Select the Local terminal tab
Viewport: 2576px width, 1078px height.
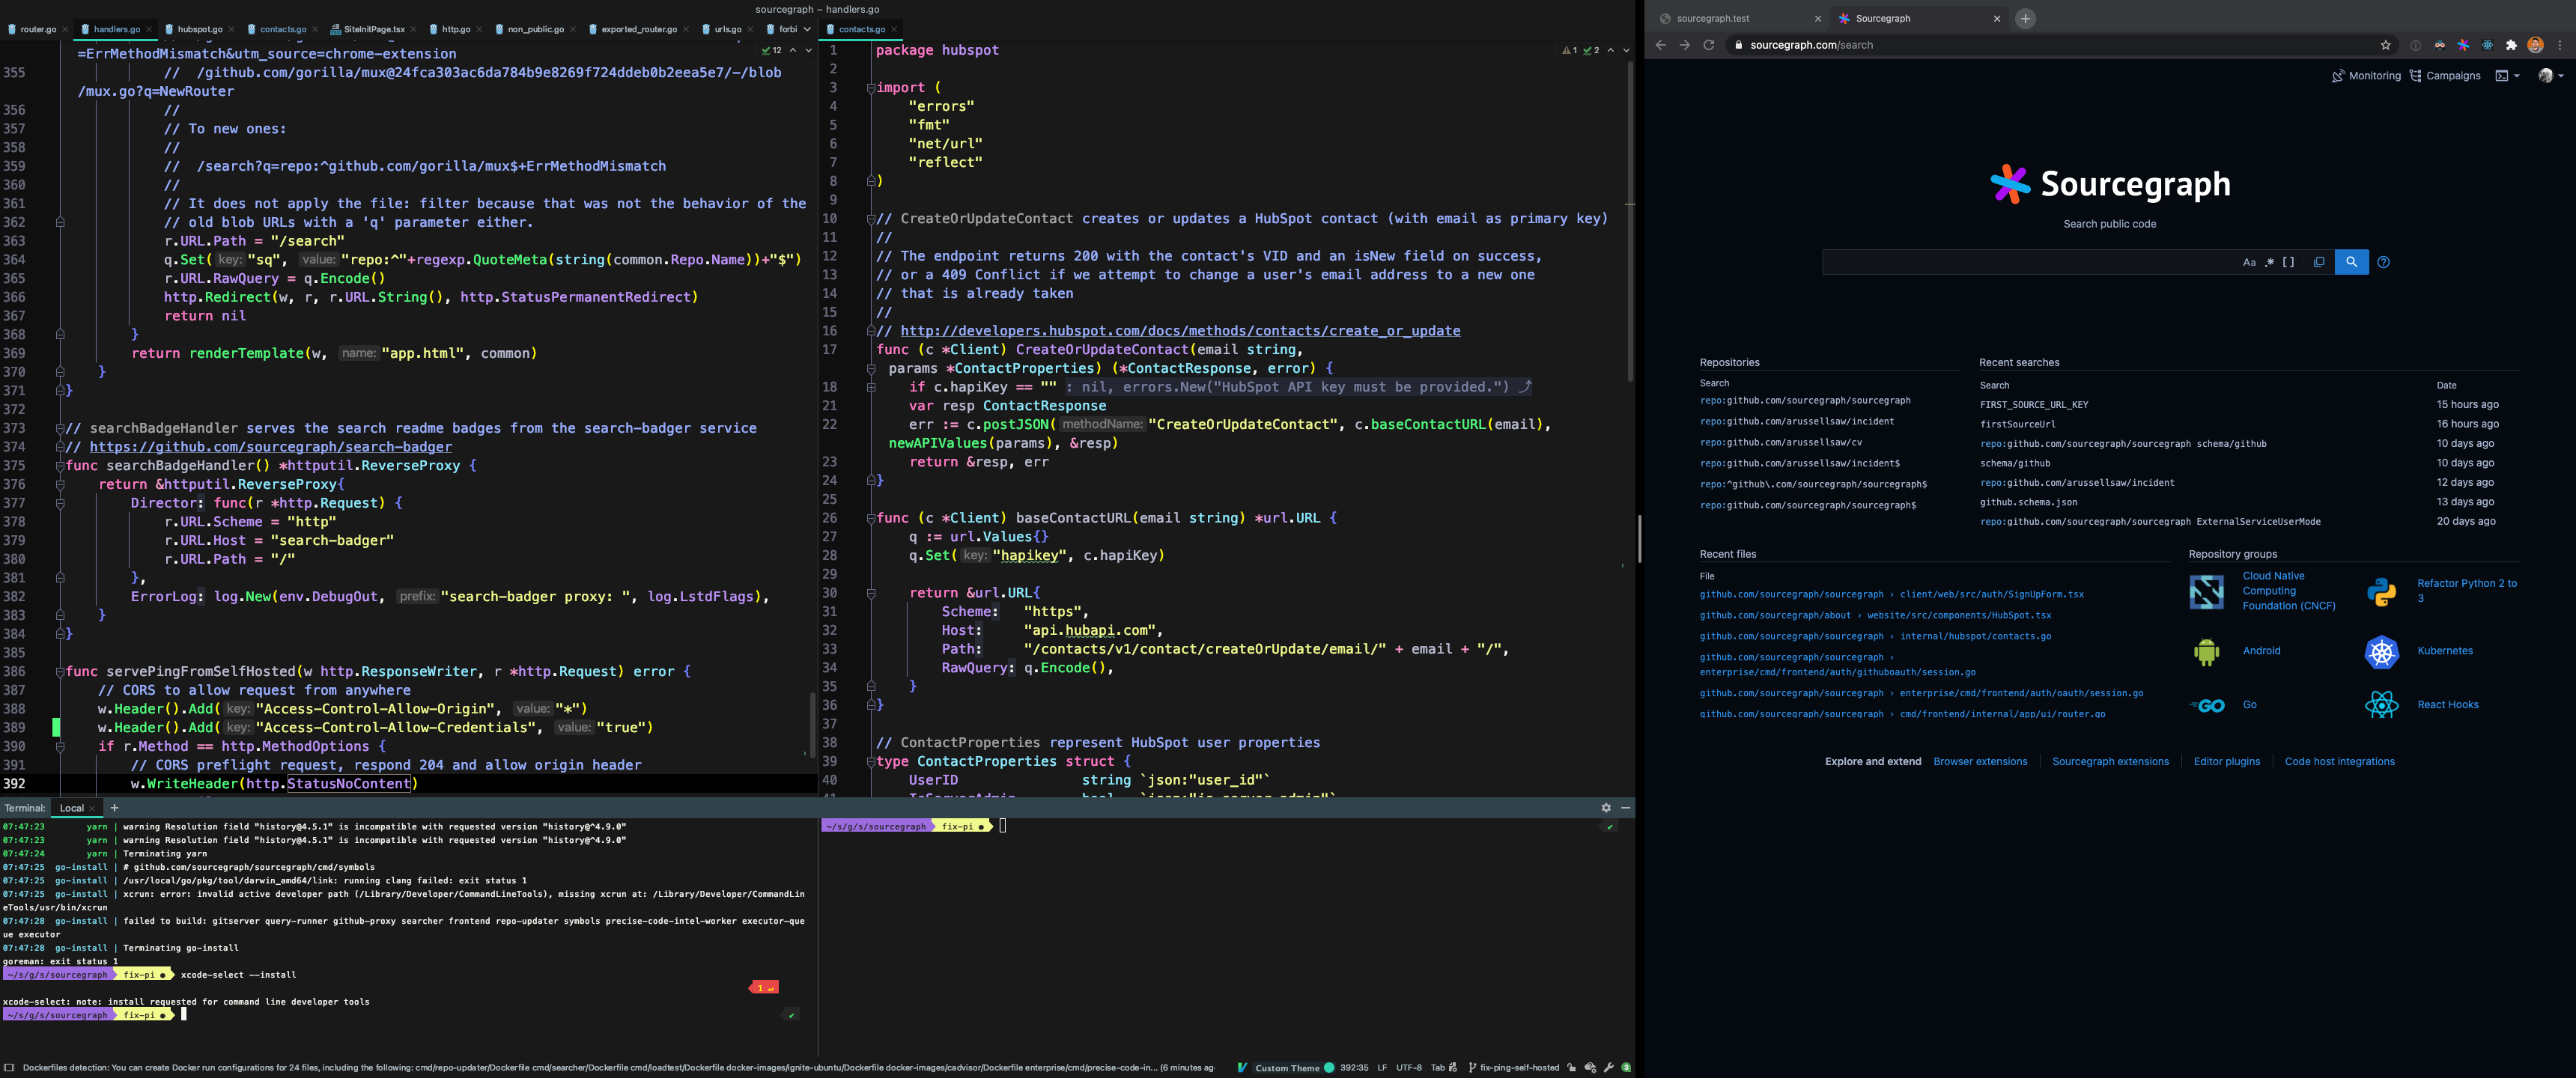[x=73, y=807]
